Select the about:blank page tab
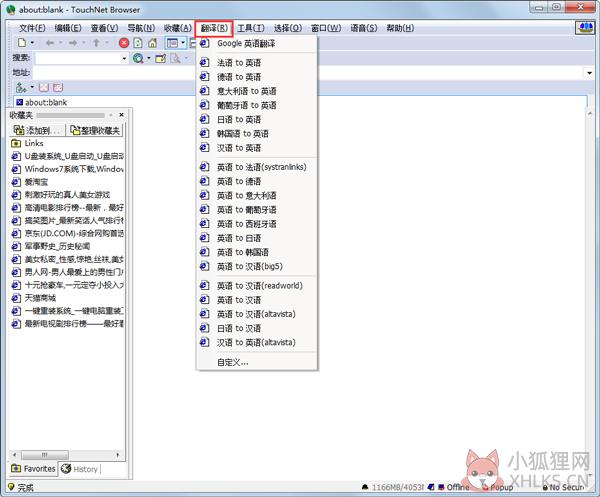The width and height of the screenshot is (600, 497). [x=42, y=102]
